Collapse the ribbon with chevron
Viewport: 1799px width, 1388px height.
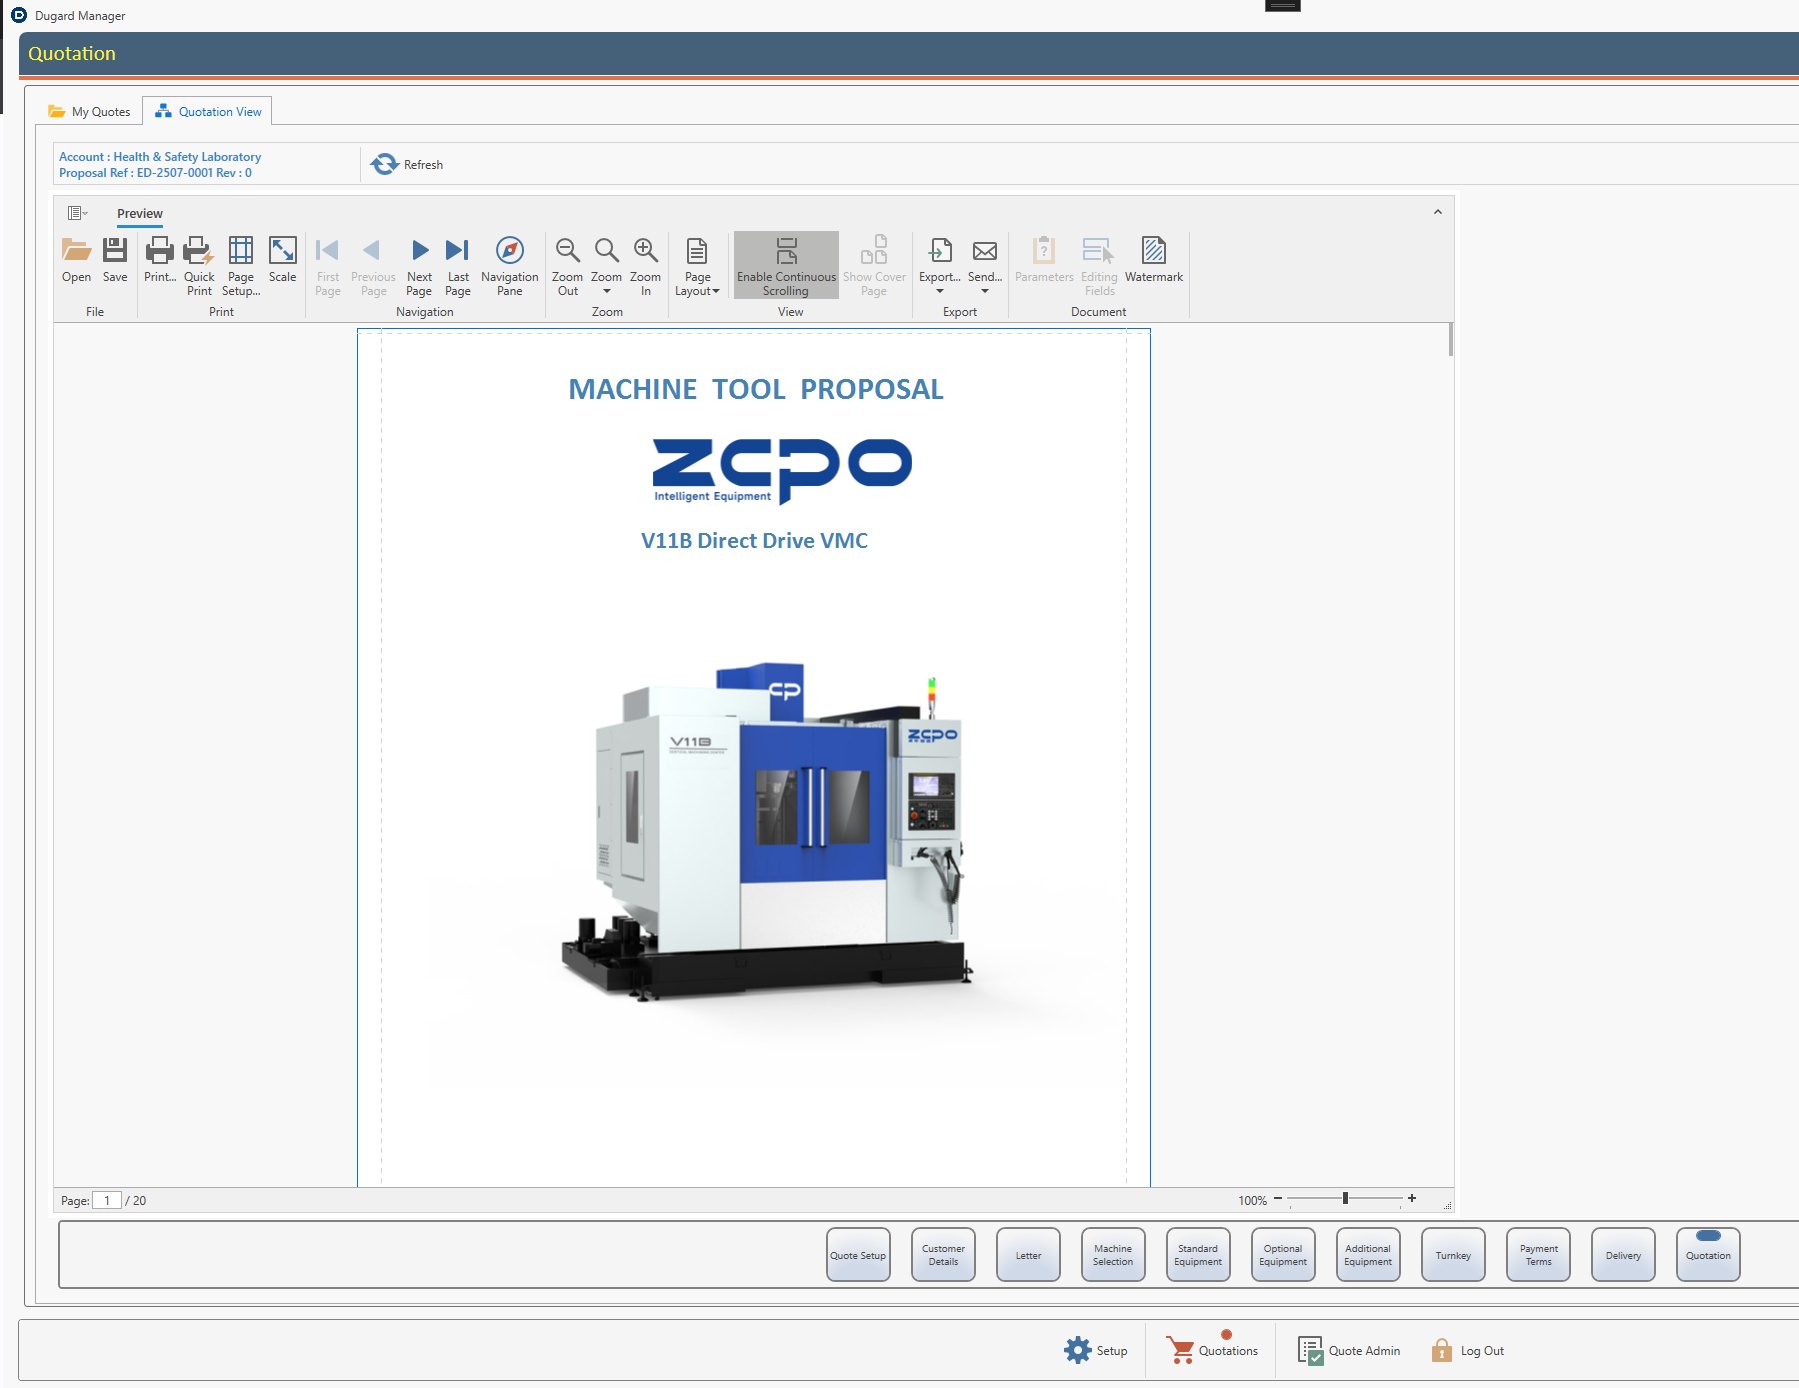(1438, 212)
